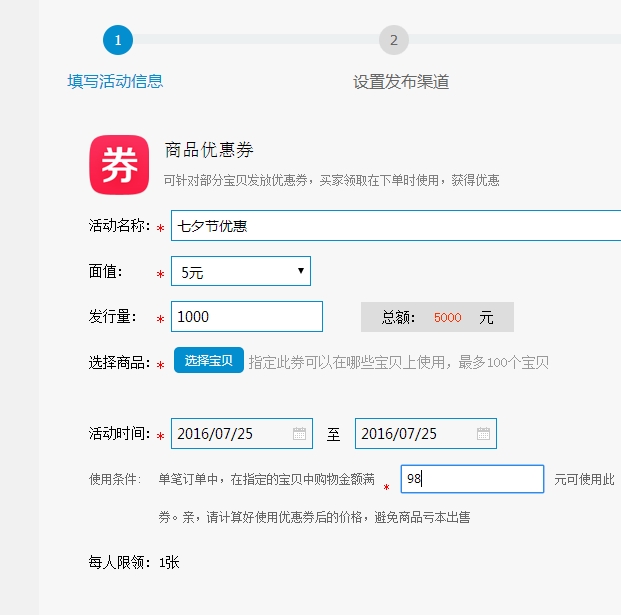Screen dimensions: 621x615
Task: Click the 总额 5000 元 total box
Action: pos(437,317)
